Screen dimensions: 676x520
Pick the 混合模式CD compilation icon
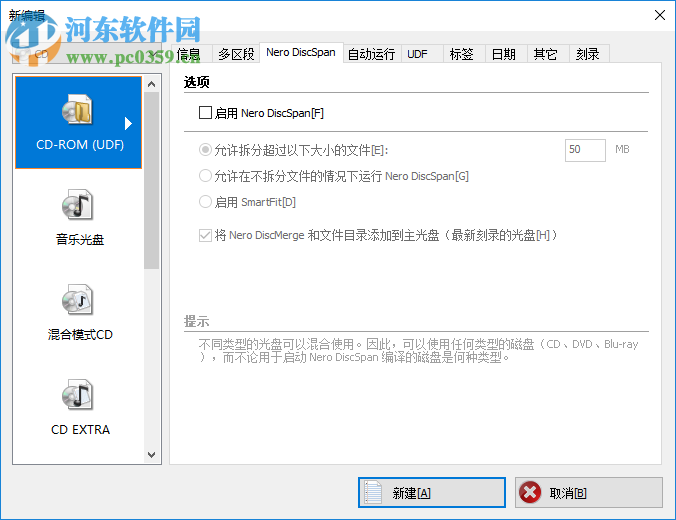pyautogui.click(x=77, y=300)
